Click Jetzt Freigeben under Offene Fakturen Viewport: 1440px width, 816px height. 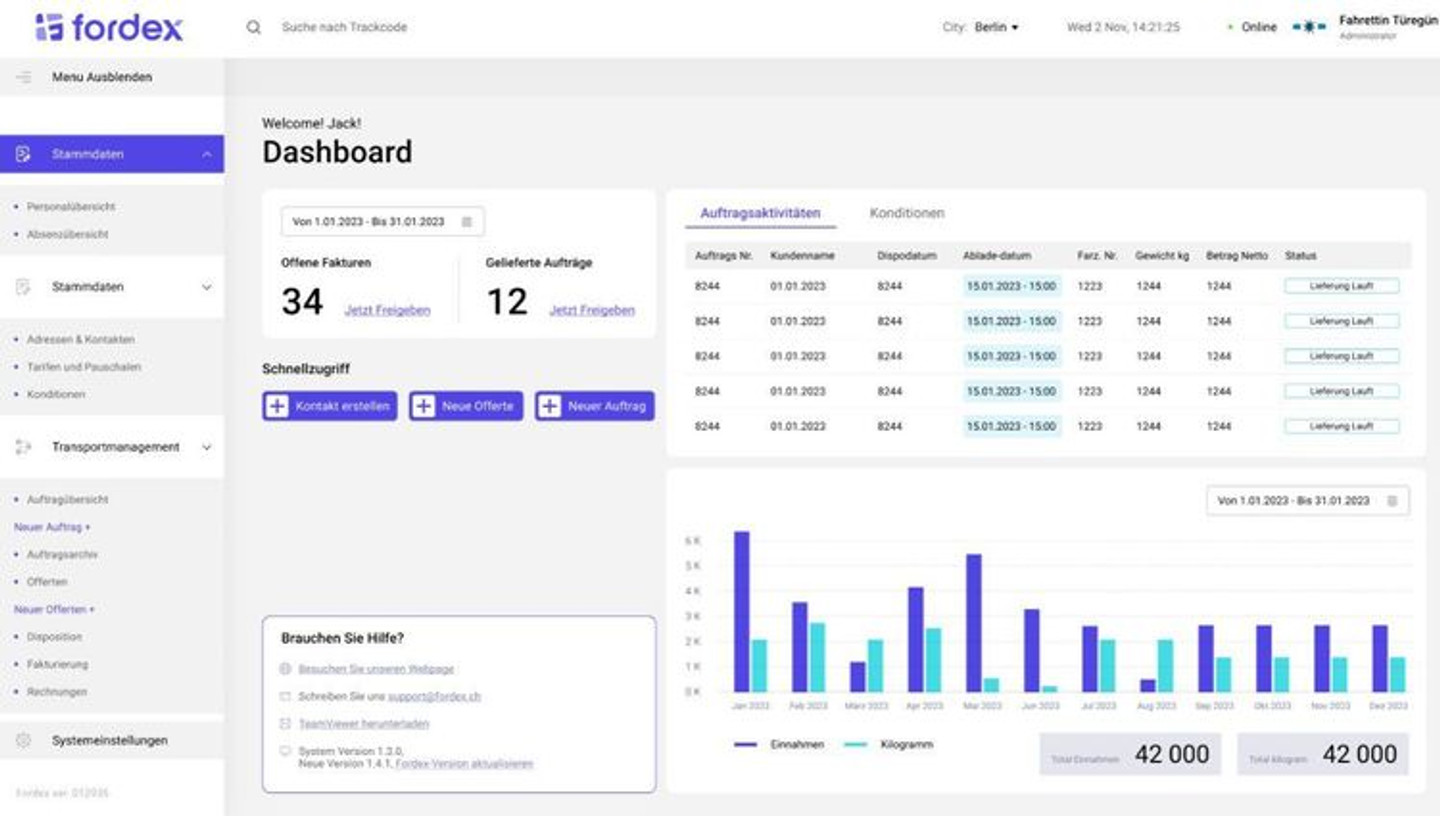pyautogui.click(x=387, y=310)
